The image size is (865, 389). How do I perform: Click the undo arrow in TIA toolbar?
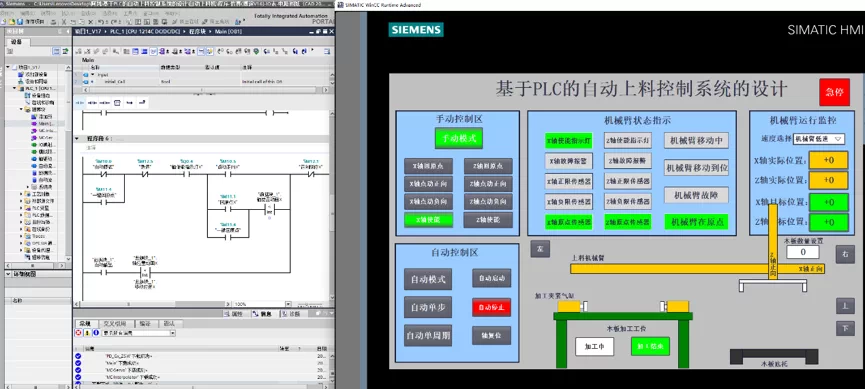point(101,22)
